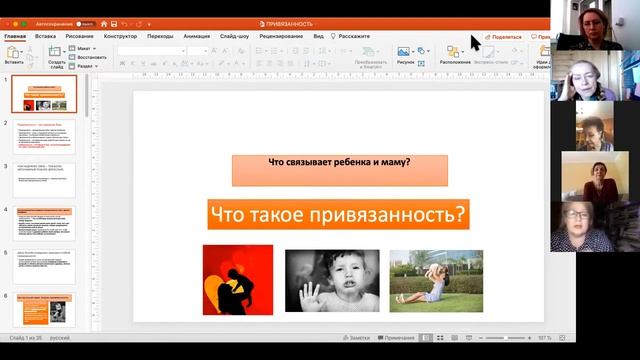Select slide 5 thumbnail

pyautogui.click(x=44, y=267)
